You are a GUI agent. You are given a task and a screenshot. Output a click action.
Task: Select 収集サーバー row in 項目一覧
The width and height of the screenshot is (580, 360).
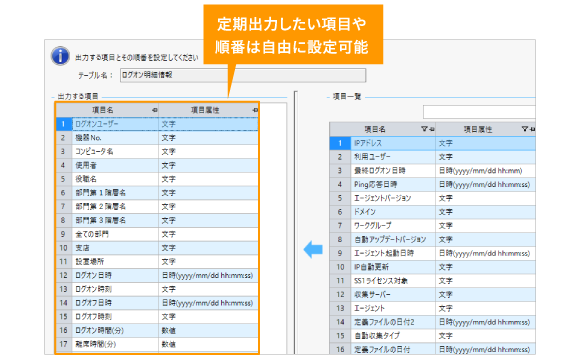[x=432, y=295]
